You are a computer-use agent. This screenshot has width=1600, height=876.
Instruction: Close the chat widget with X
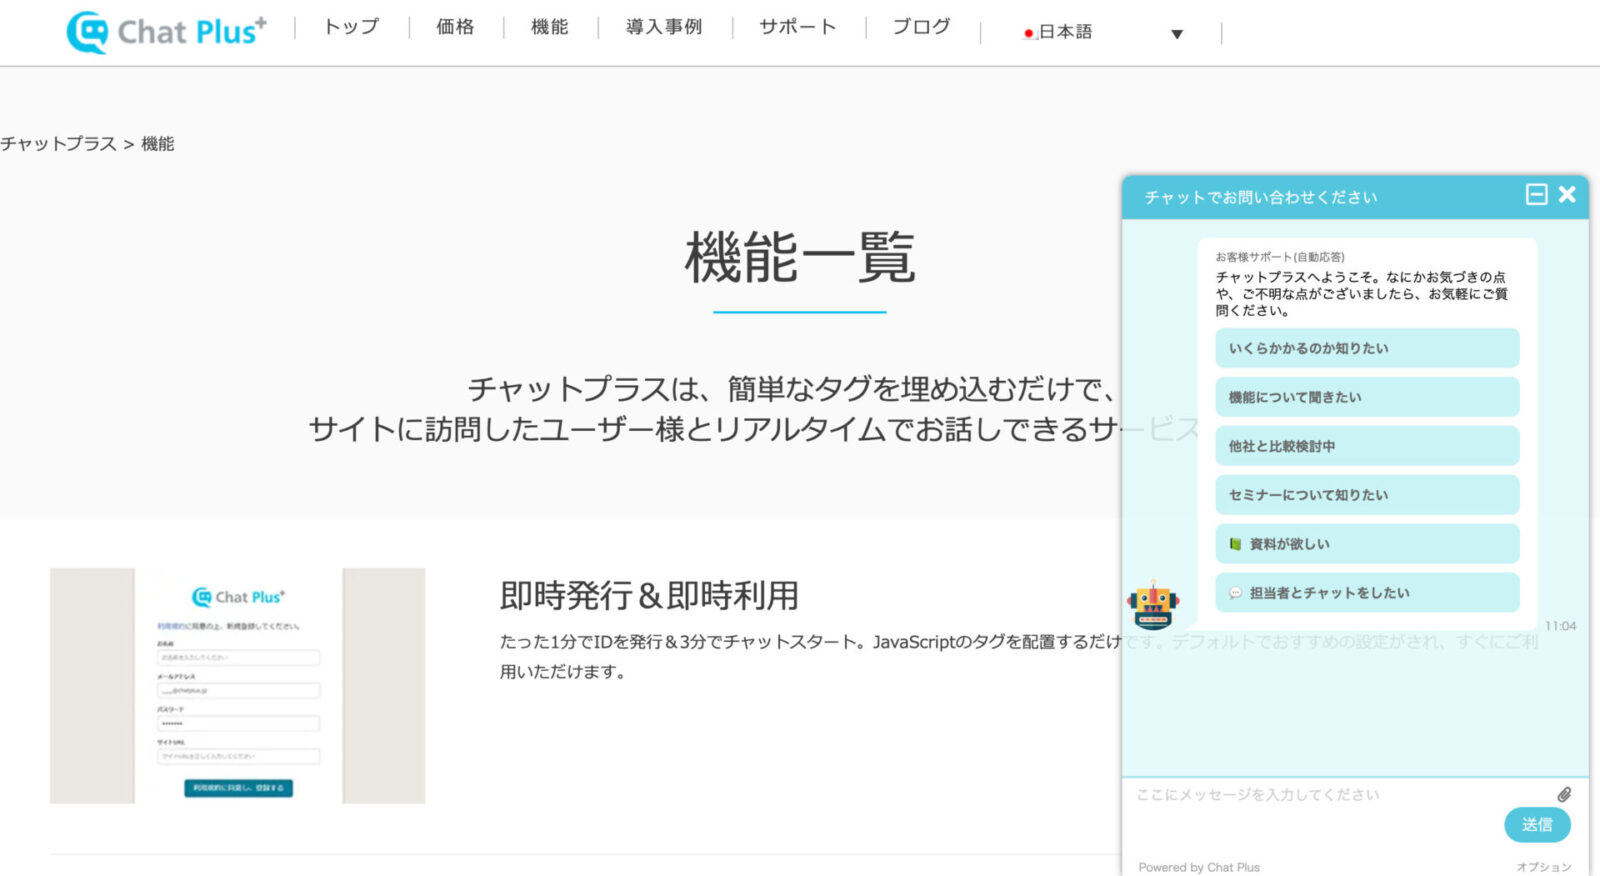1567,195
